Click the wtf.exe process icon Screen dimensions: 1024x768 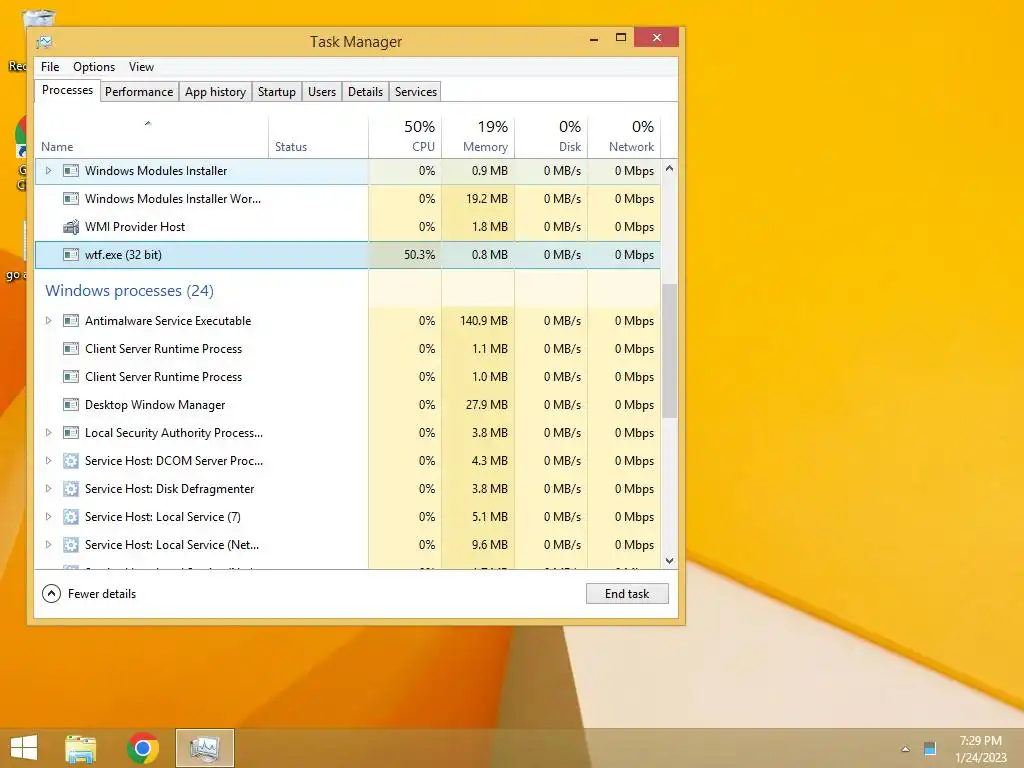(71, 255)
